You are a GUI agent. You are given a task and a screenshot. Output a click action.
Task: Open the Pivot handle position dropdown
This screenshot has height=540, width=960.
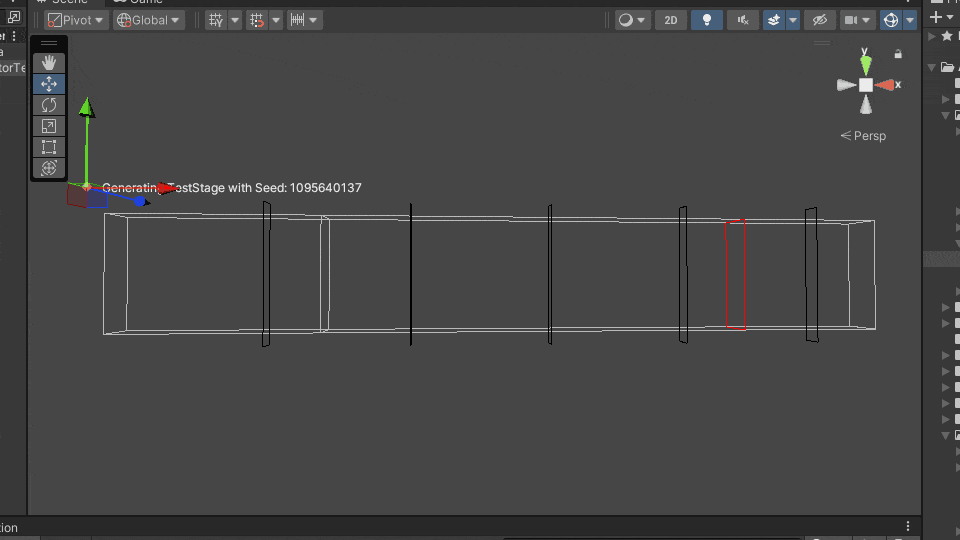pyautogui.click(x=76, y=20)
